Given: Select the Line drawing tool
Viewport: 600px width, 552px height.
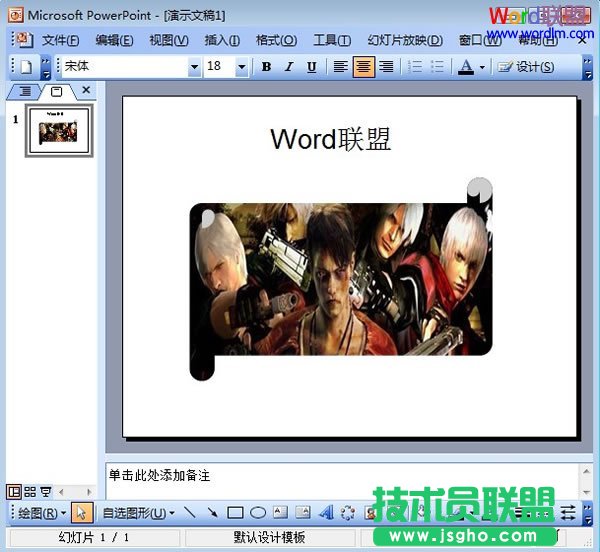Looking at the screenshot, I should pos(190,513).
